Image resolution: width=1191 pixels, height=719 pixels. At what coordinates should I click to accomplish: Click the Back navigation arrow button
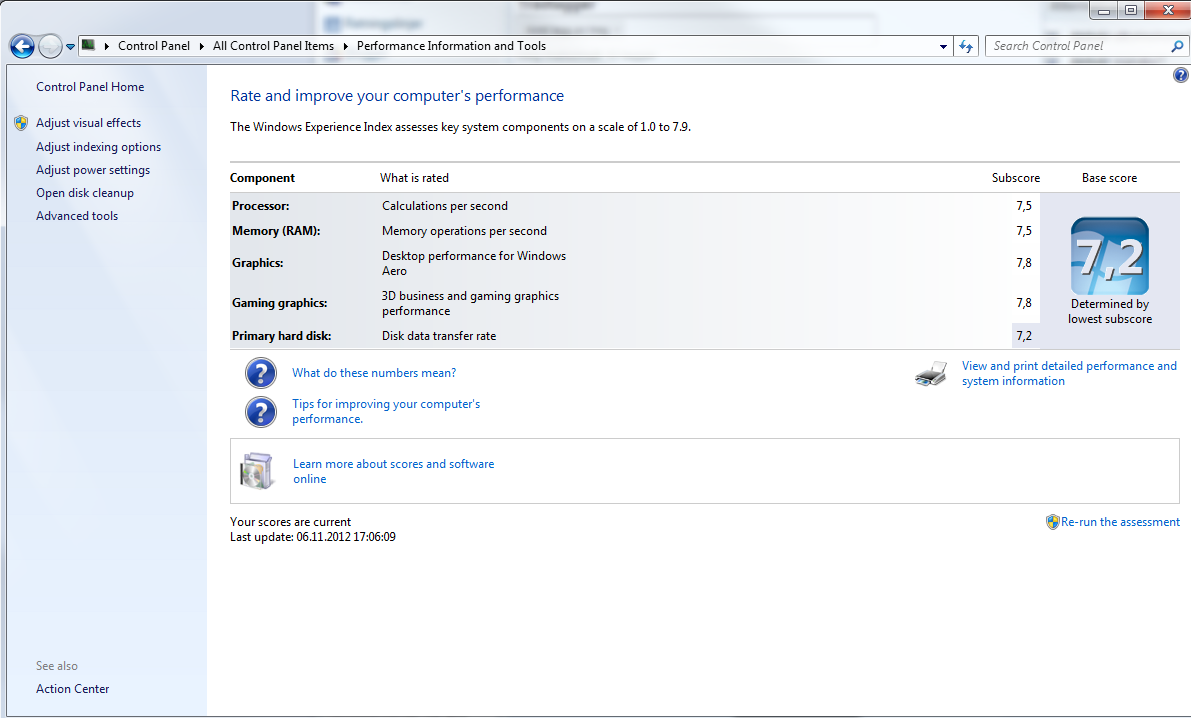[x=22, y=46]
